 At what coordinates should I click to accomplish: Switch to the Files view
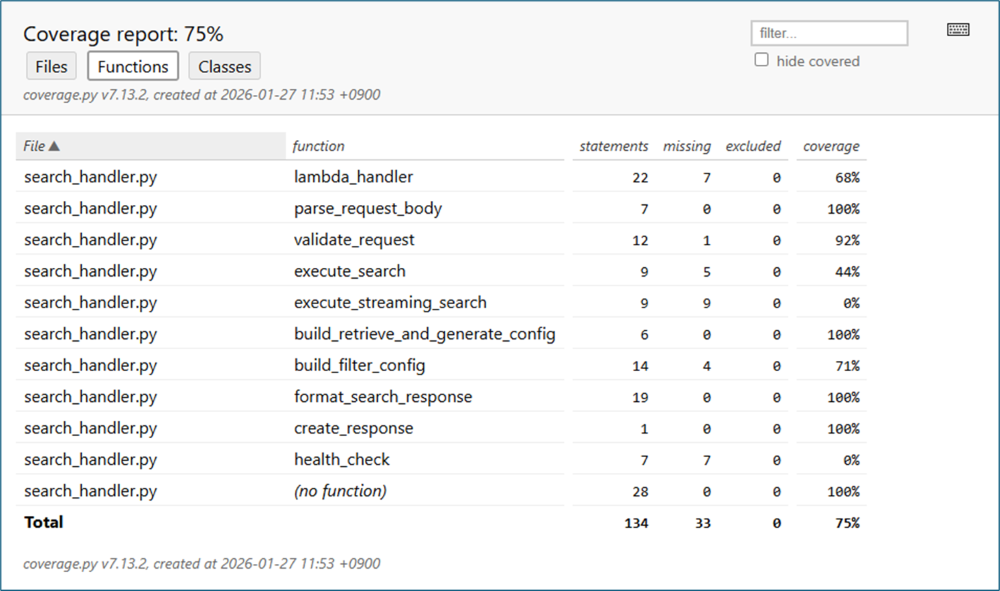pyautogui.click(x=51, y=67)
